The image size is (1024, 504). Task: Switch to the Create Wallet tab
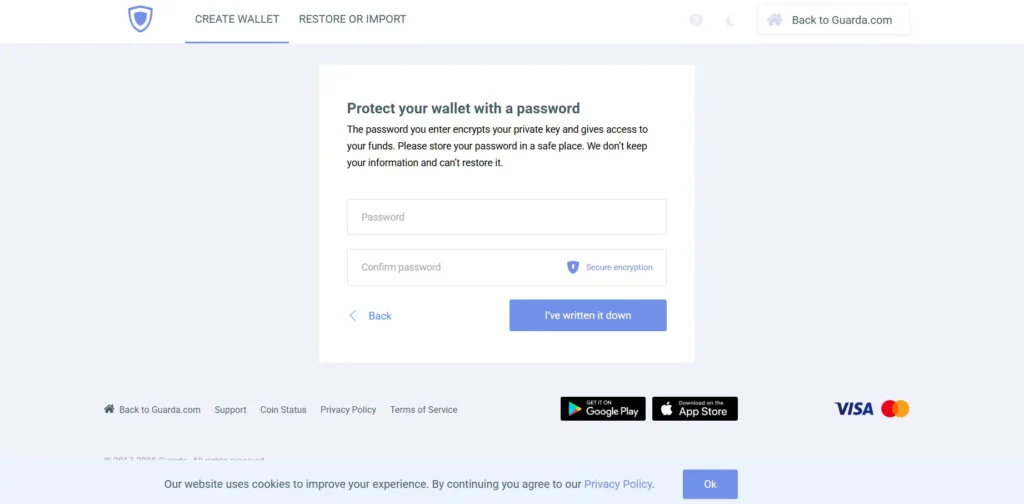coord(237,20)
